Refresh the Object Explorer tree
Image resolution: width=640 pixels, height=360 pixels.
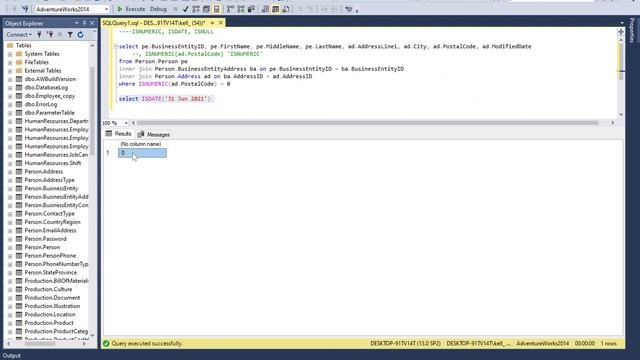80,35
